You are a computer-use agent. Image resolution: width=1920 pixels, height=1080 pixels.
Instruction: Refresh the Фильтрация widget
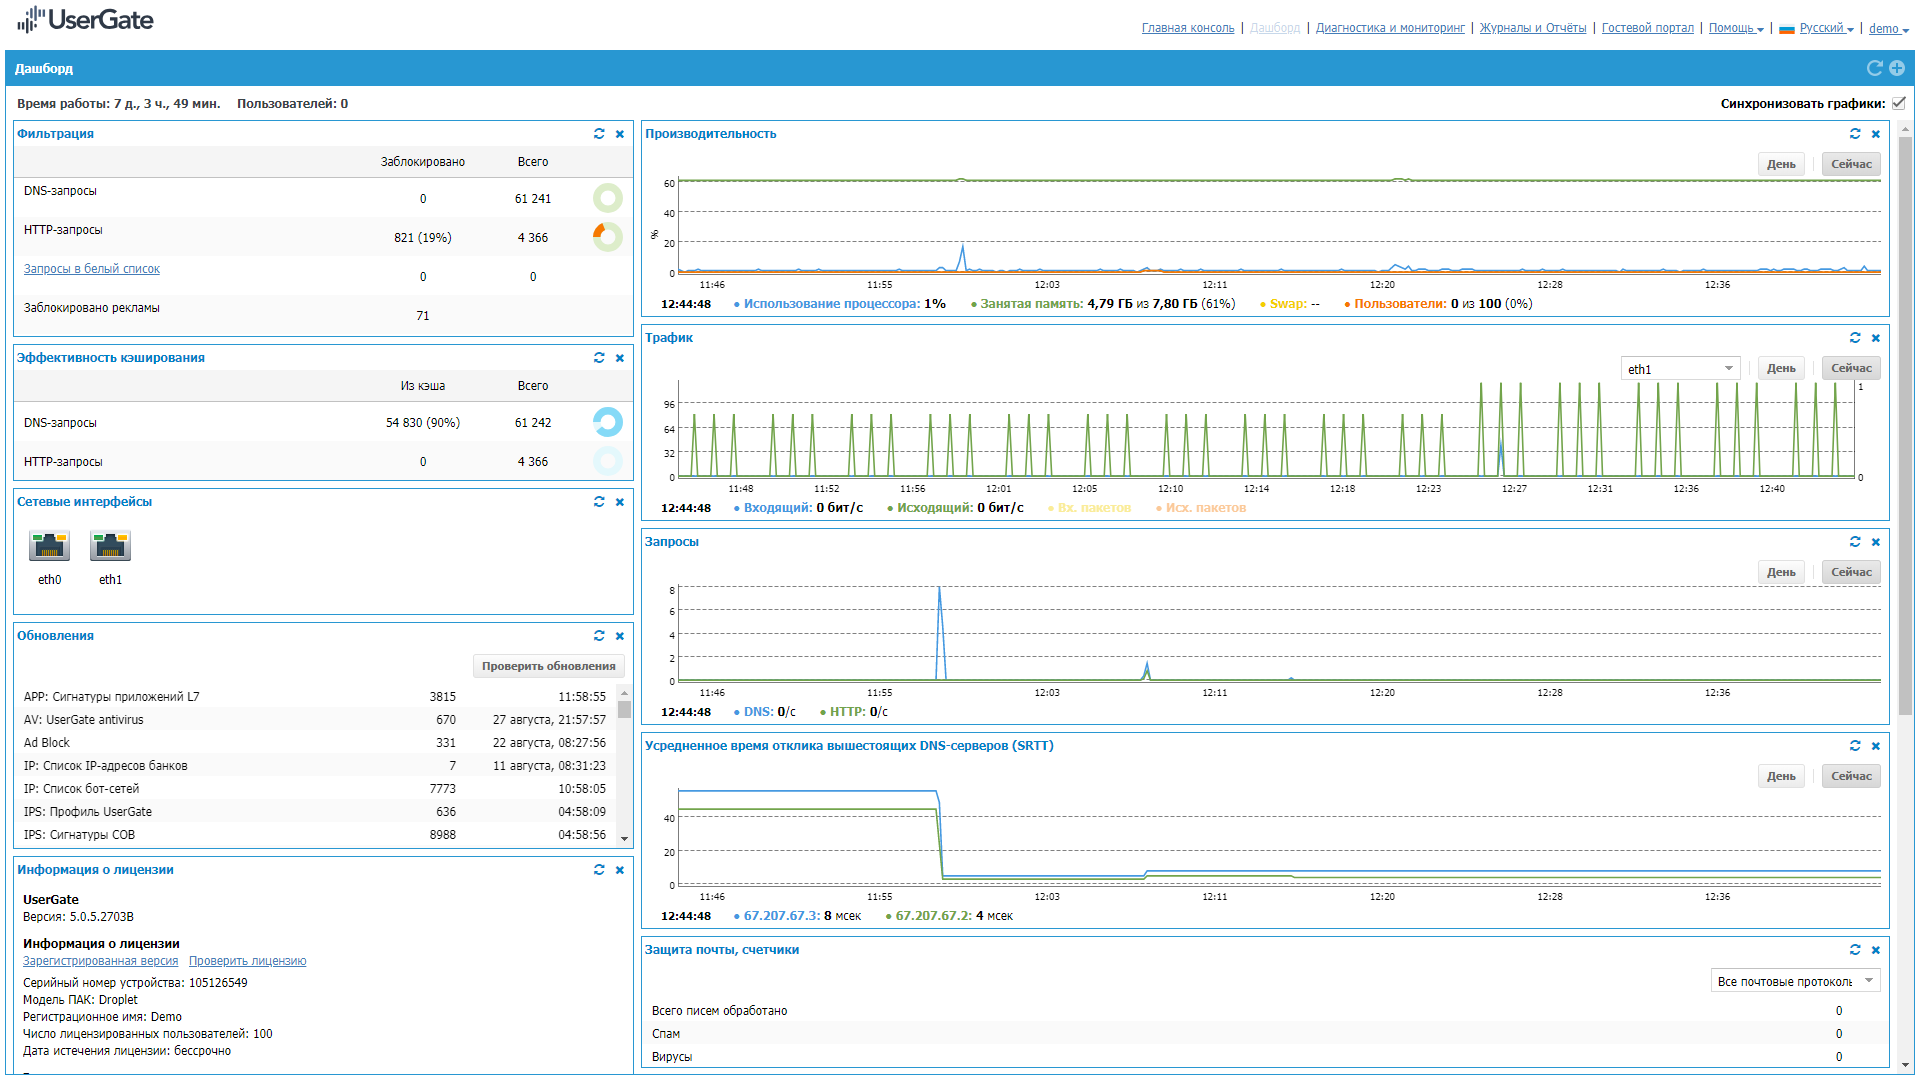[599, 134]
